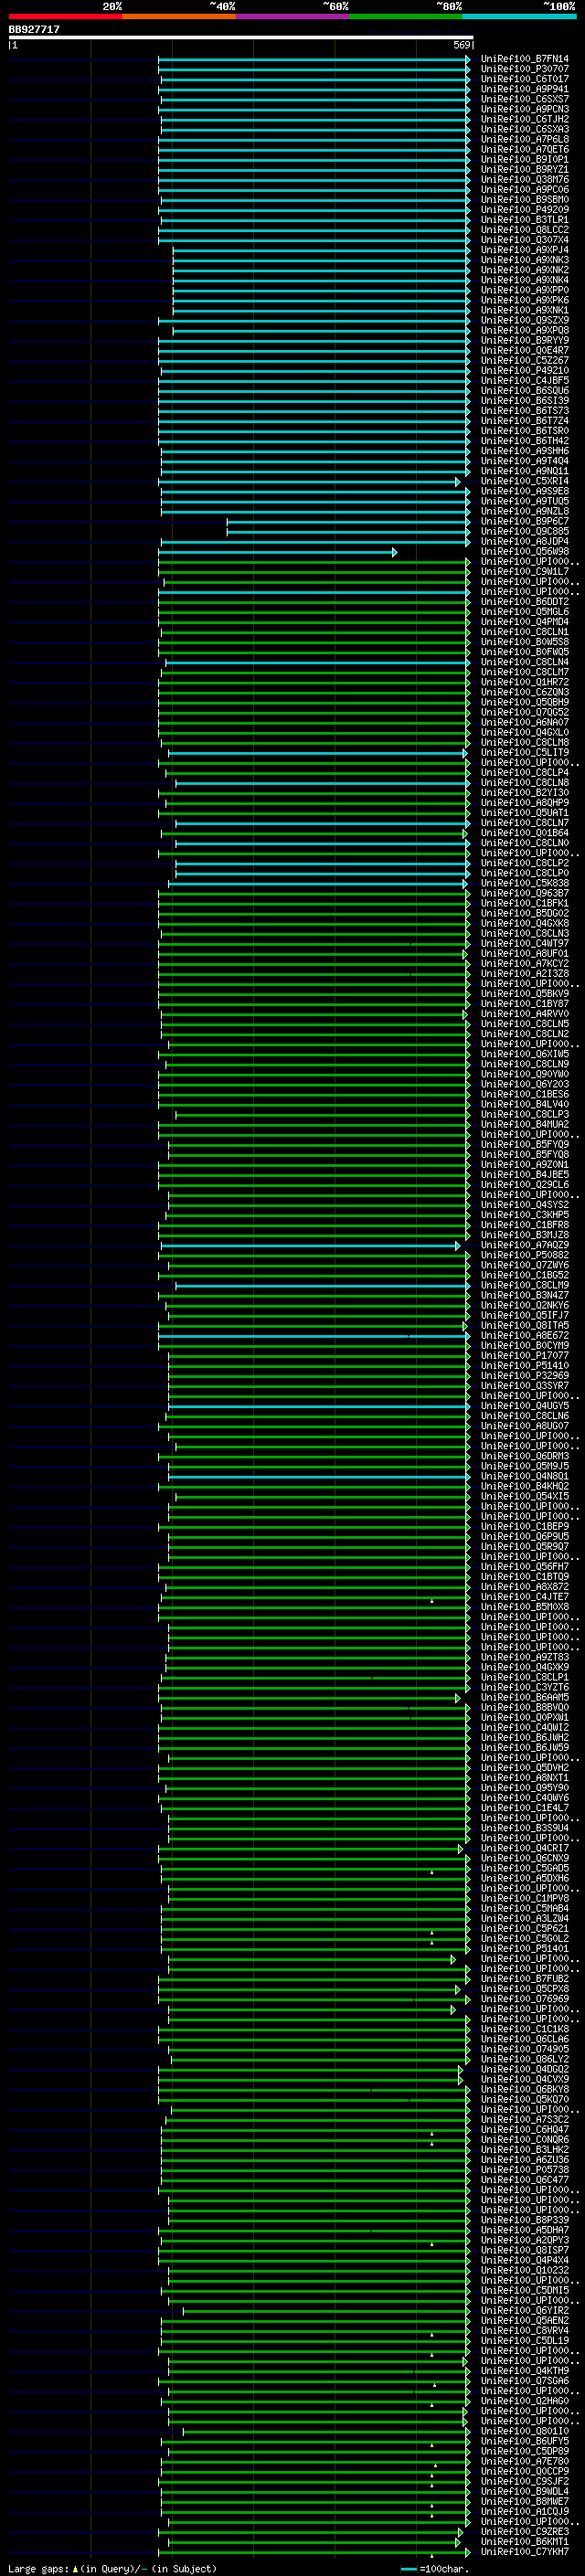Select hit label UniRef100_C9W1L7
This screenshot has height=2576, width=585.
coord(524,572)
